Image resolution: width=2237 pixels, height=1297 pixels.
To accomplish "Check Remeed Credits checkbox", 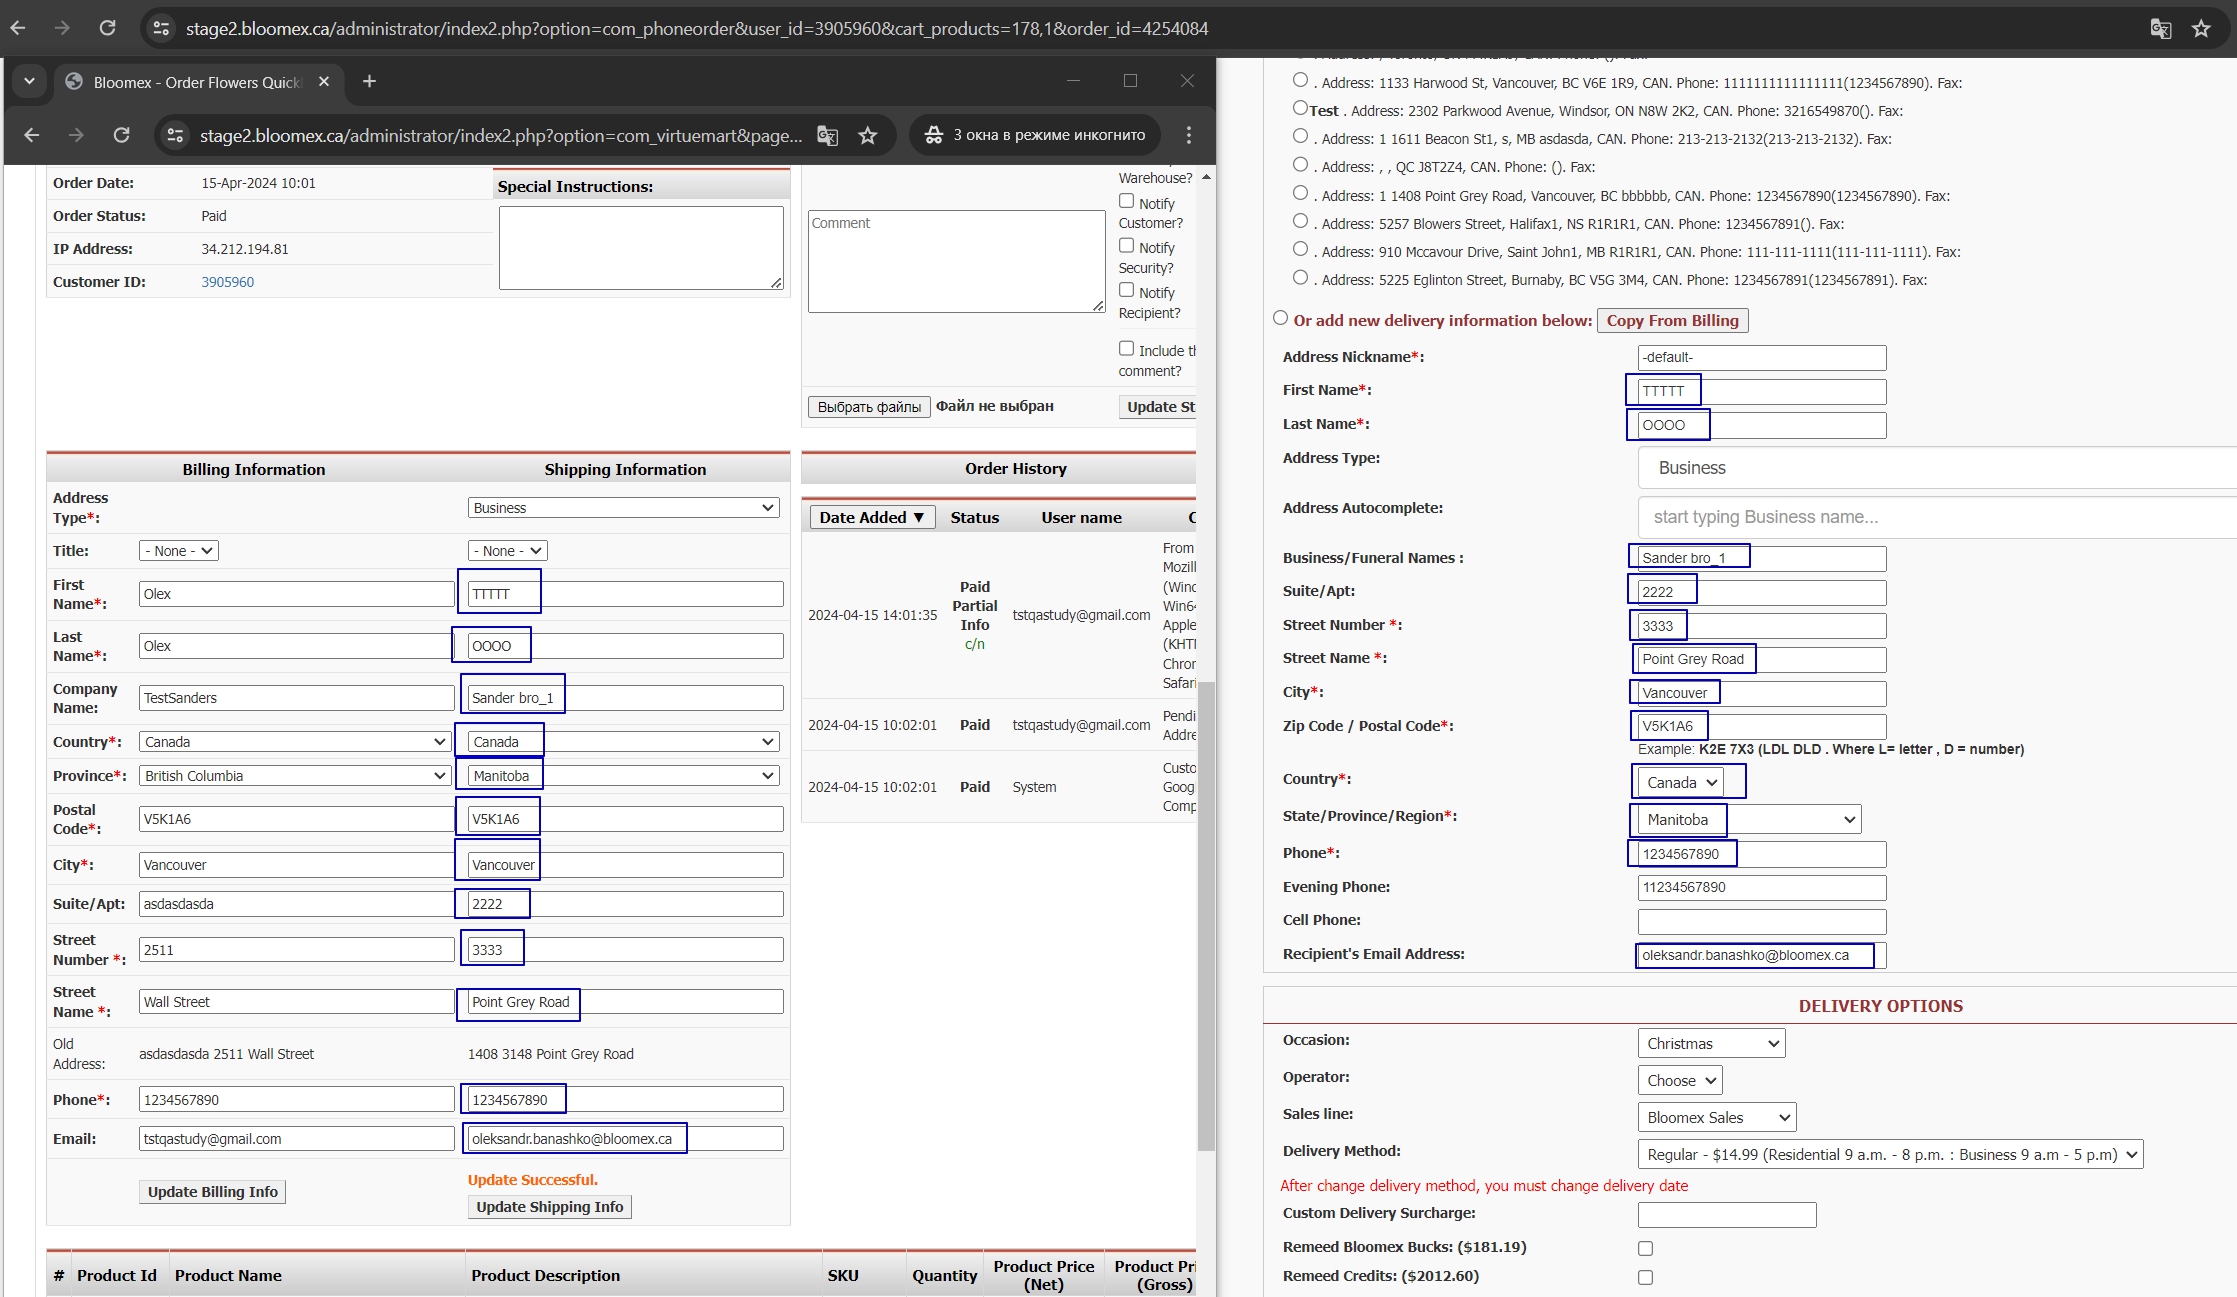I will coord(1645,1277).
